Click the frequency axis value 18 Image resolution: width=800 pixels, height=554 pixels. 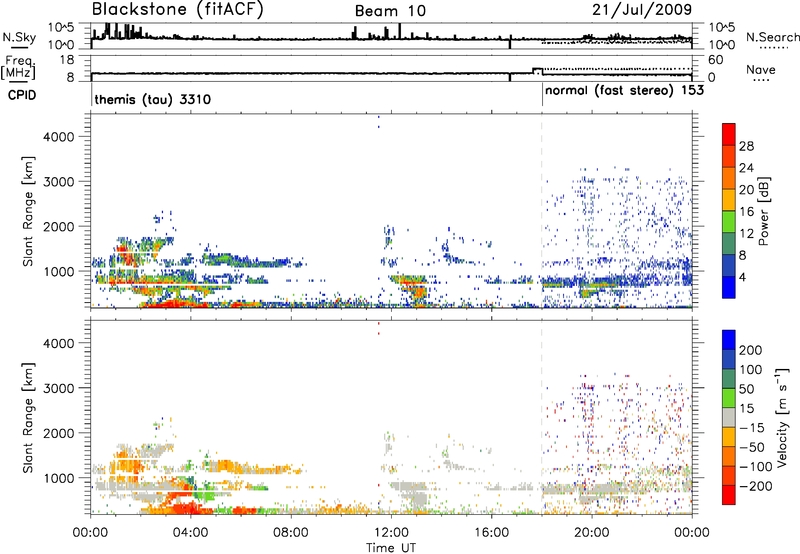66,60
